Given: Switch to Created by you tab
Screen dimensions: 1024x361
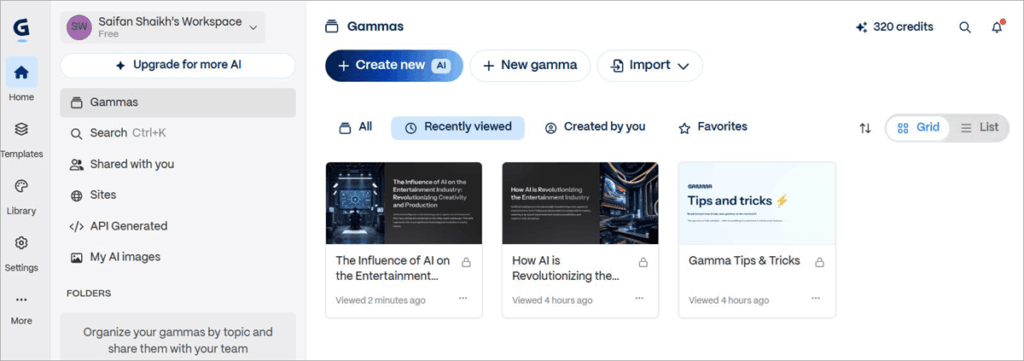Looking at the screenshot, I should click(595, 127).
